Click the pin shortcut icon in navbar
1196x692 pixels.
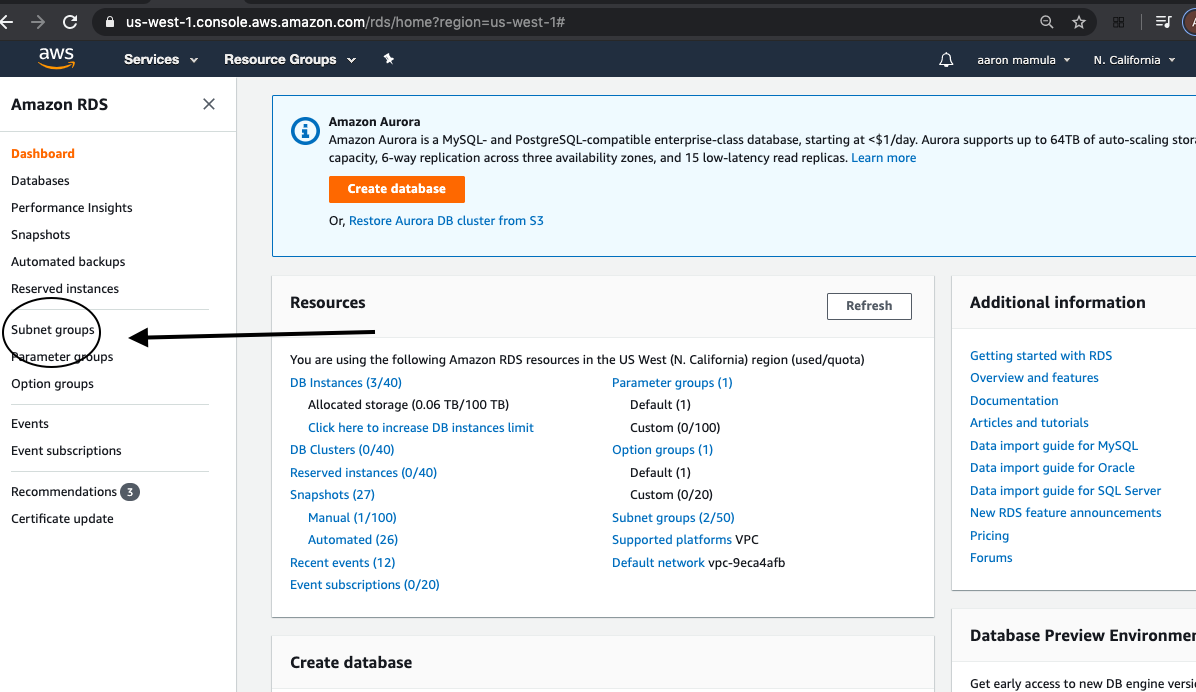click(388, 59)
